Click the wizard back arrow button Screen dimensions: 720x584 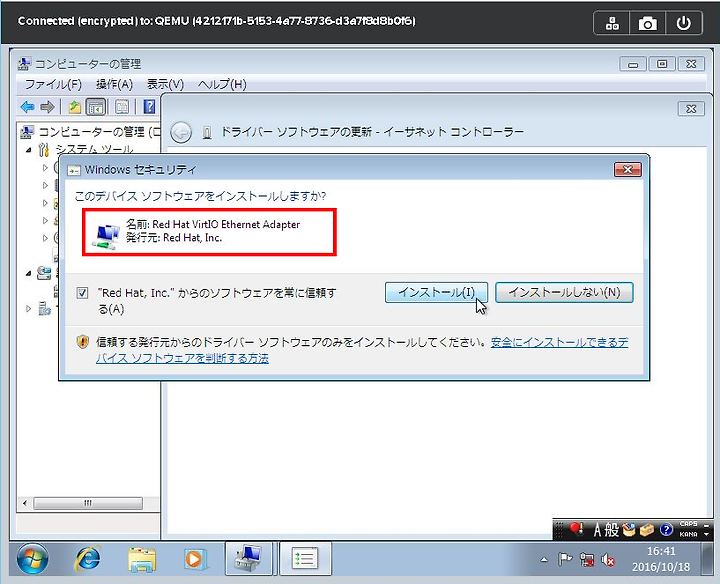pos(181,133)
